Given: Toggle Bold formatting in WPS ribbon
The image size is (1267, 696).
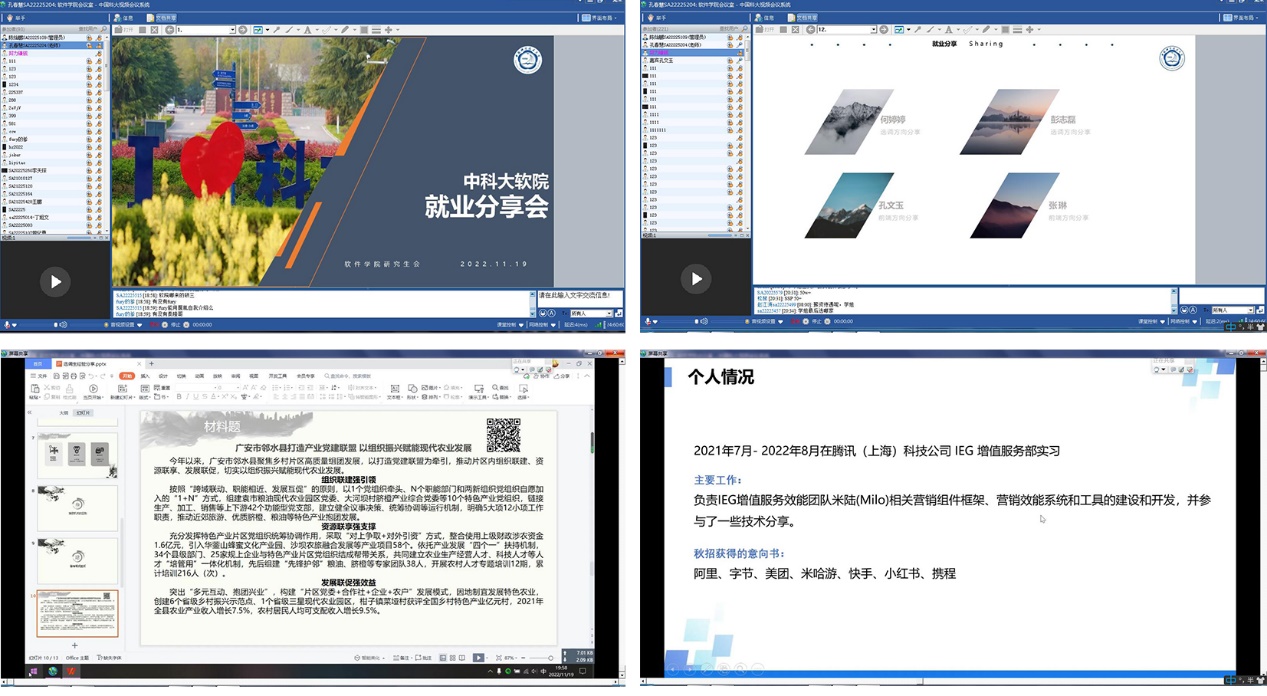Looking at the screenshot, I should [x=179, y=397].
